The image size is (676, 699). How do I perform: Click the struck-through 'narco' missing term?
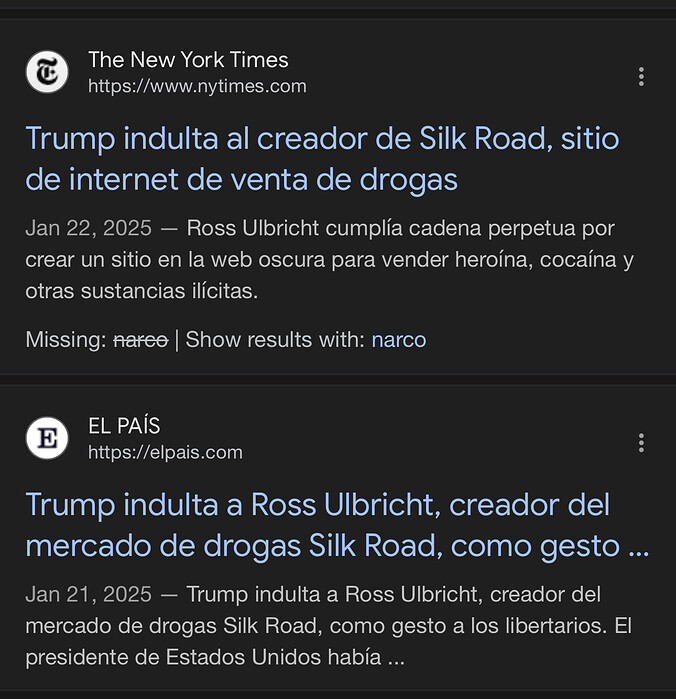coord(140,340)
